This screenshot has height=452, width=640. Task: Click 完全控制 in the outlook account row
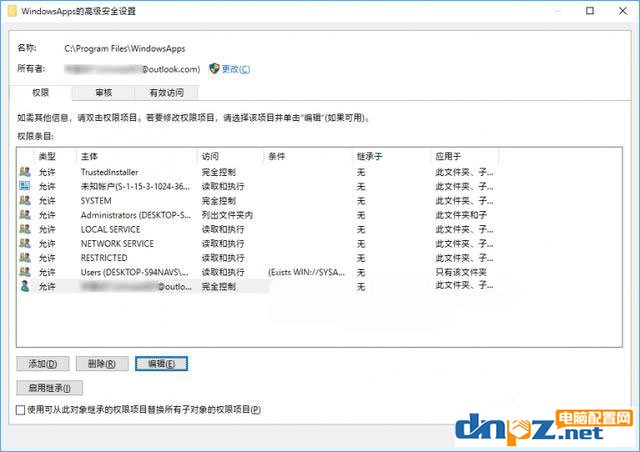click(219, 286)
